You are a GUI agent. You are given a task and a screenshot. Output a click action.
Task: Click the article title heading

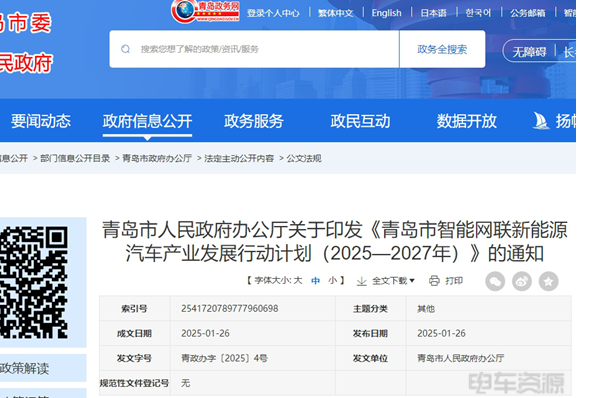(334, 241)
